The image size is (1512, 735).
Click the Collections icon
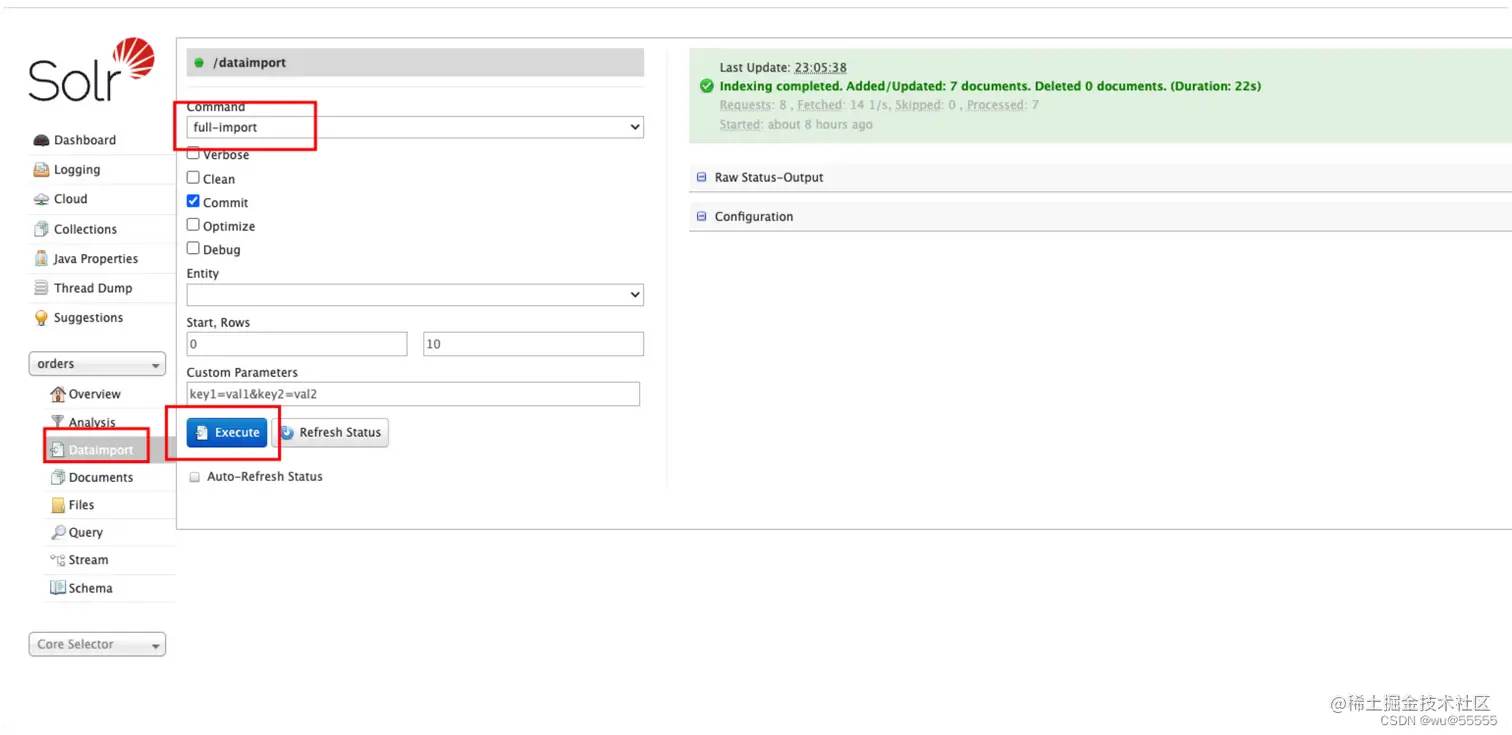pos(41,229)
